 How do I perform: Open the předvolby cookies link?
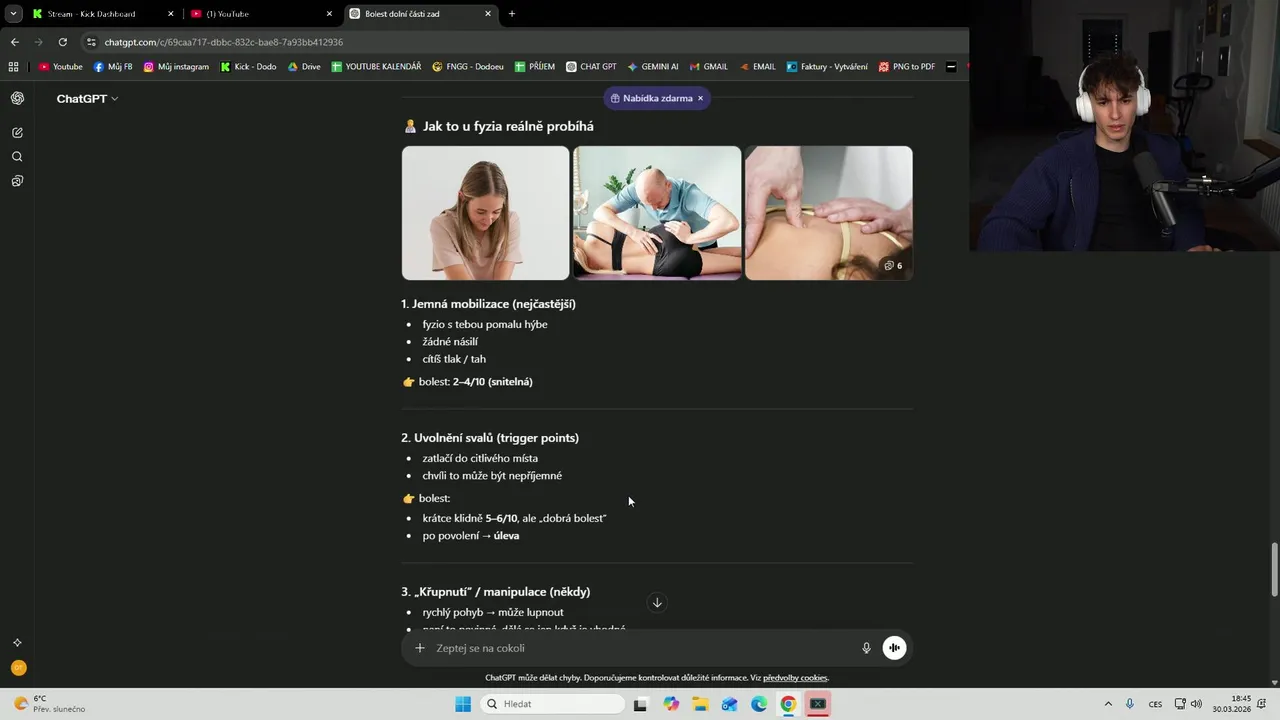[x=795, y=678]
